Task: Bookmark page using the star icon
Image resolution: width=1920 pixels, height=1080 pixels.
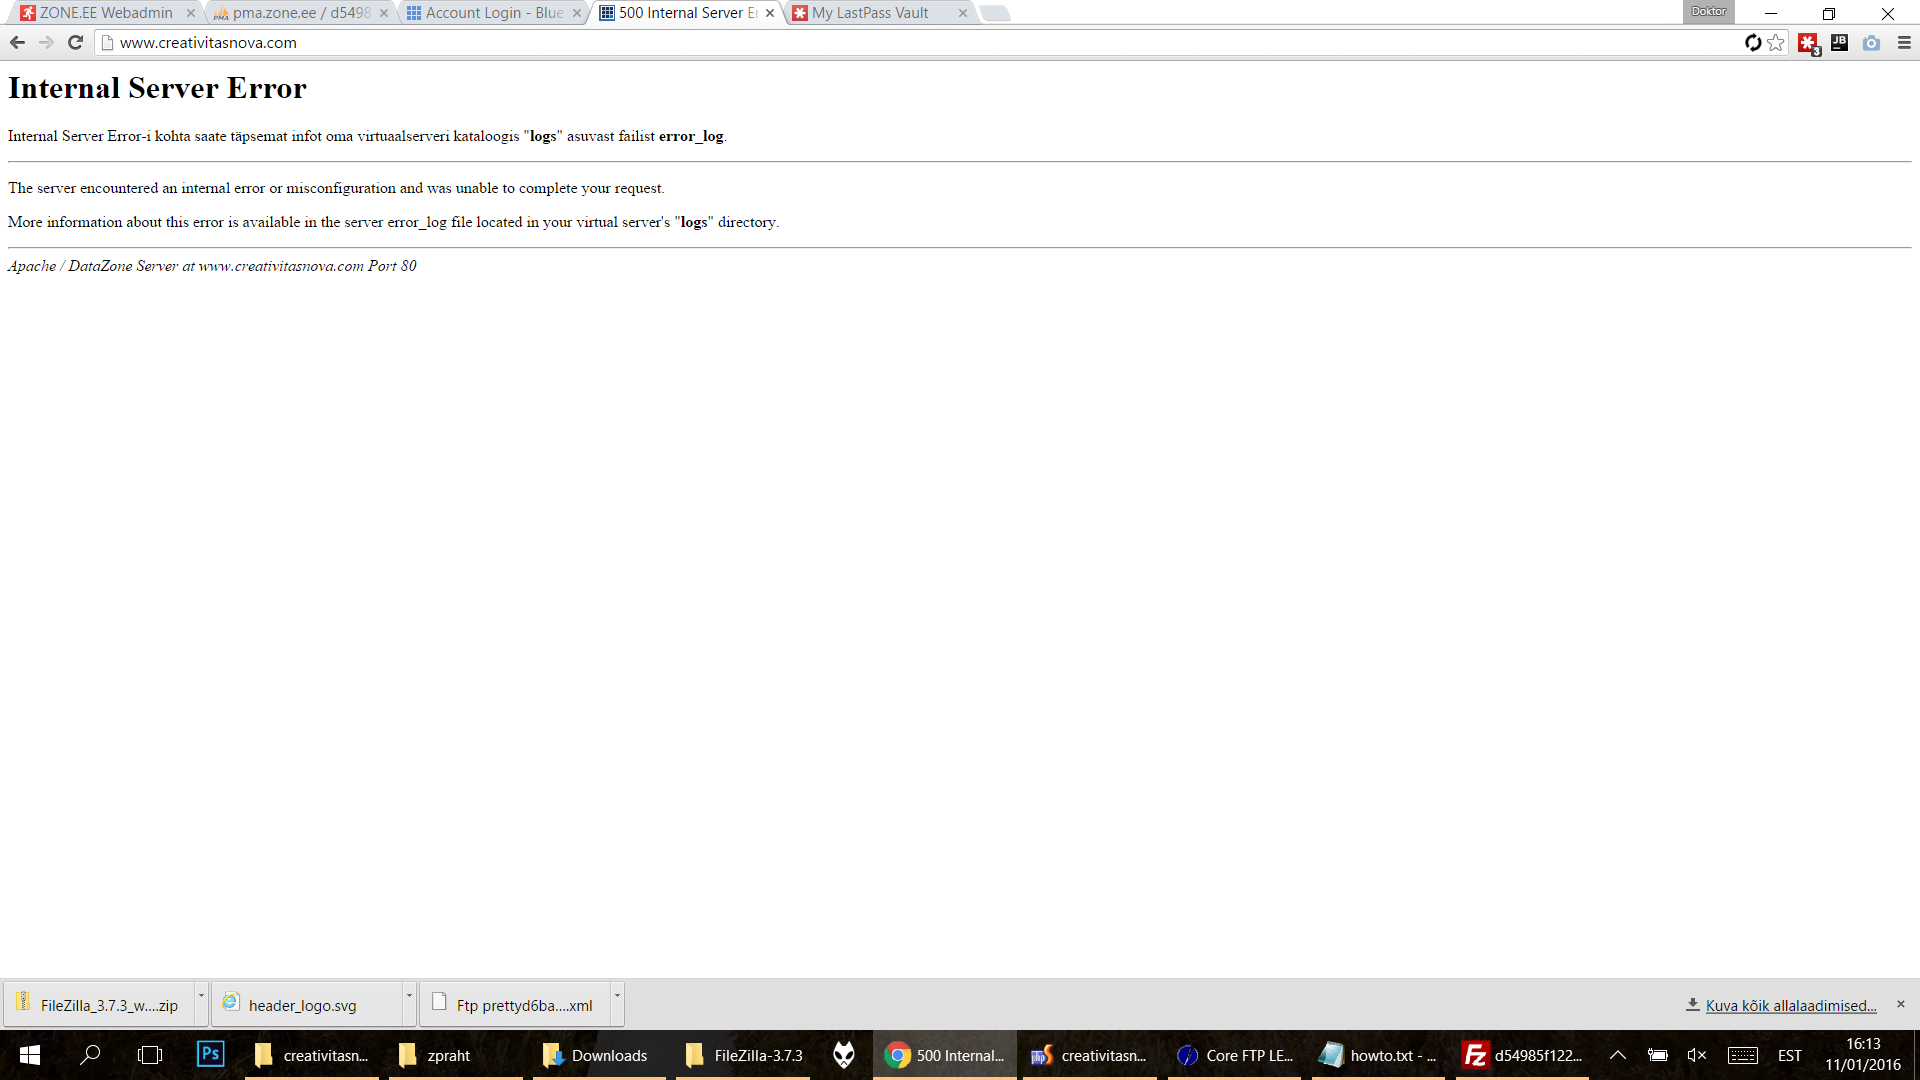Action: coord(1776,42)
